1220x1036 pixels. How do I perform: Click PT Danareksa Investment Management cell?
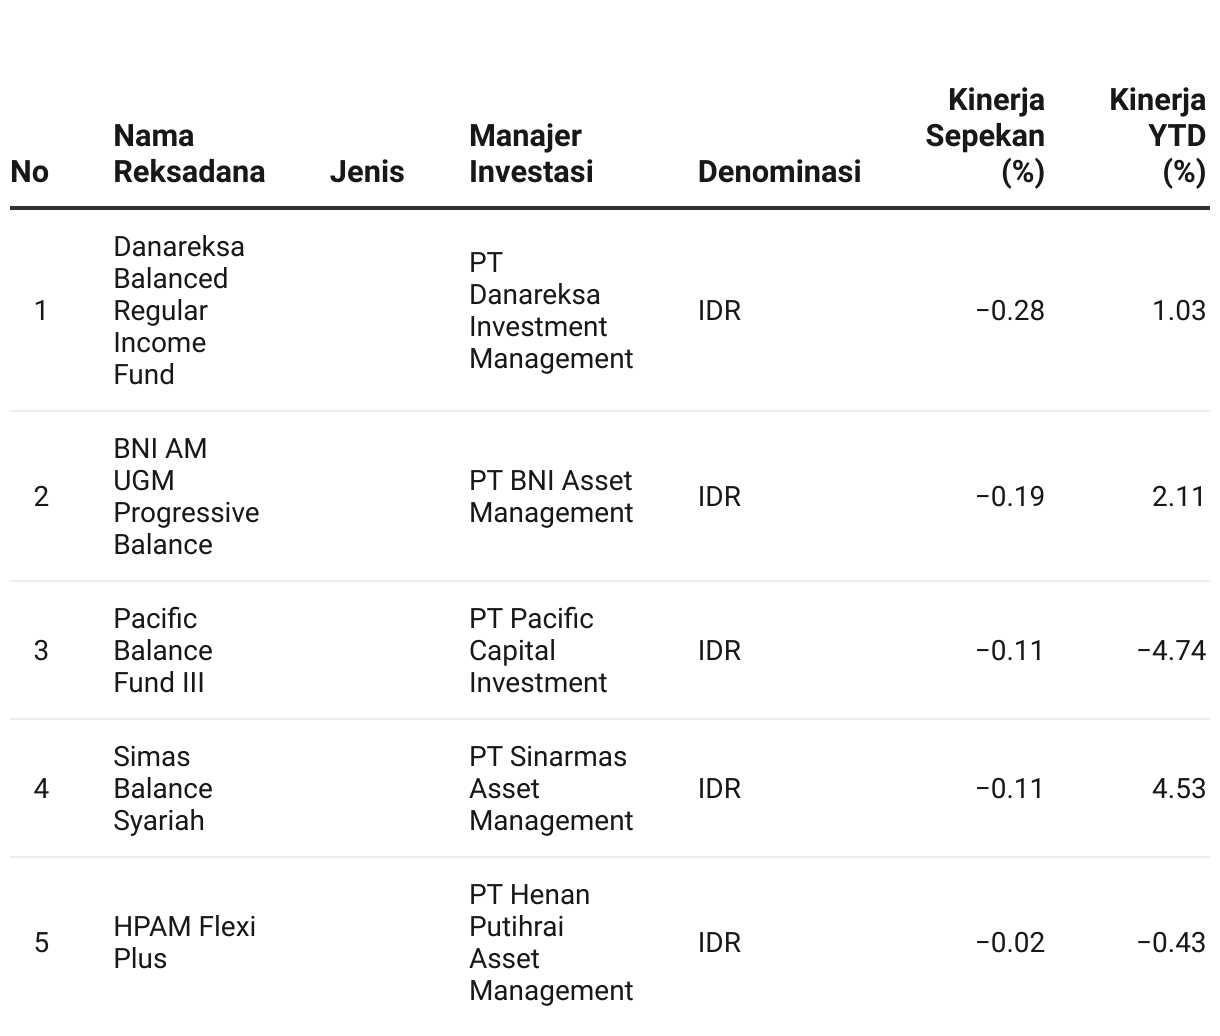[x=550, y=310]
